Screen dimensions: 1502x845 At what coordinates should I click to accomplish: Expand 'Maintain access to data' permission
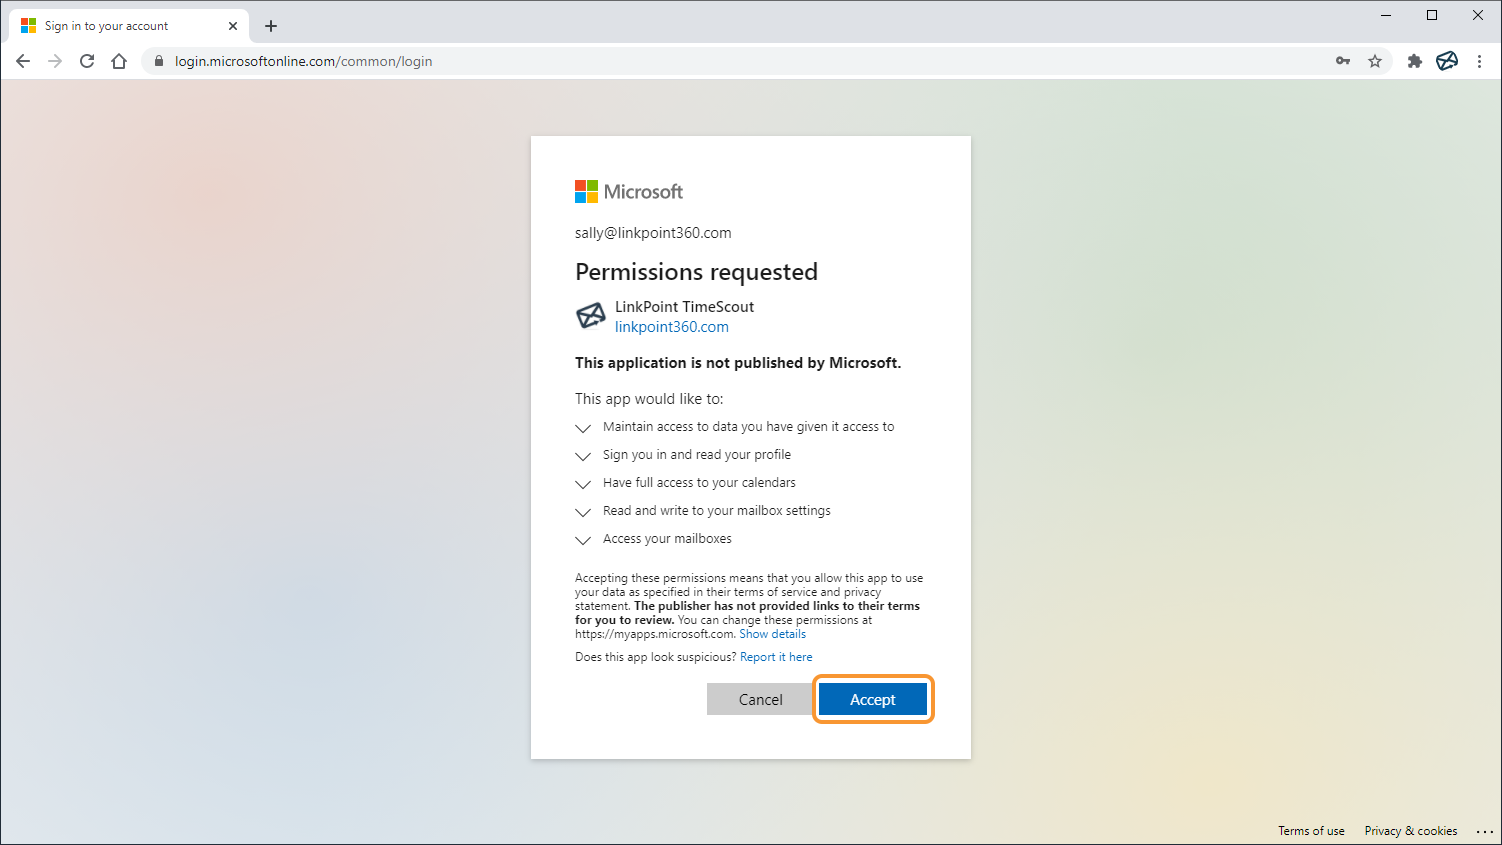pos(583,428)
